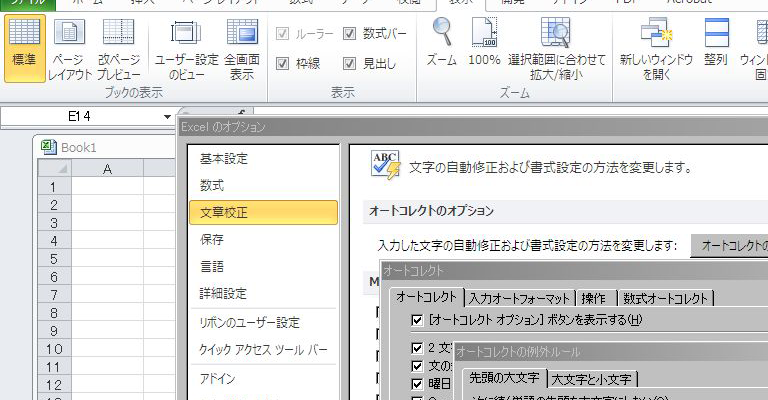
Task: Select 保存 in options sidebar
Action: tap(264, 239)
